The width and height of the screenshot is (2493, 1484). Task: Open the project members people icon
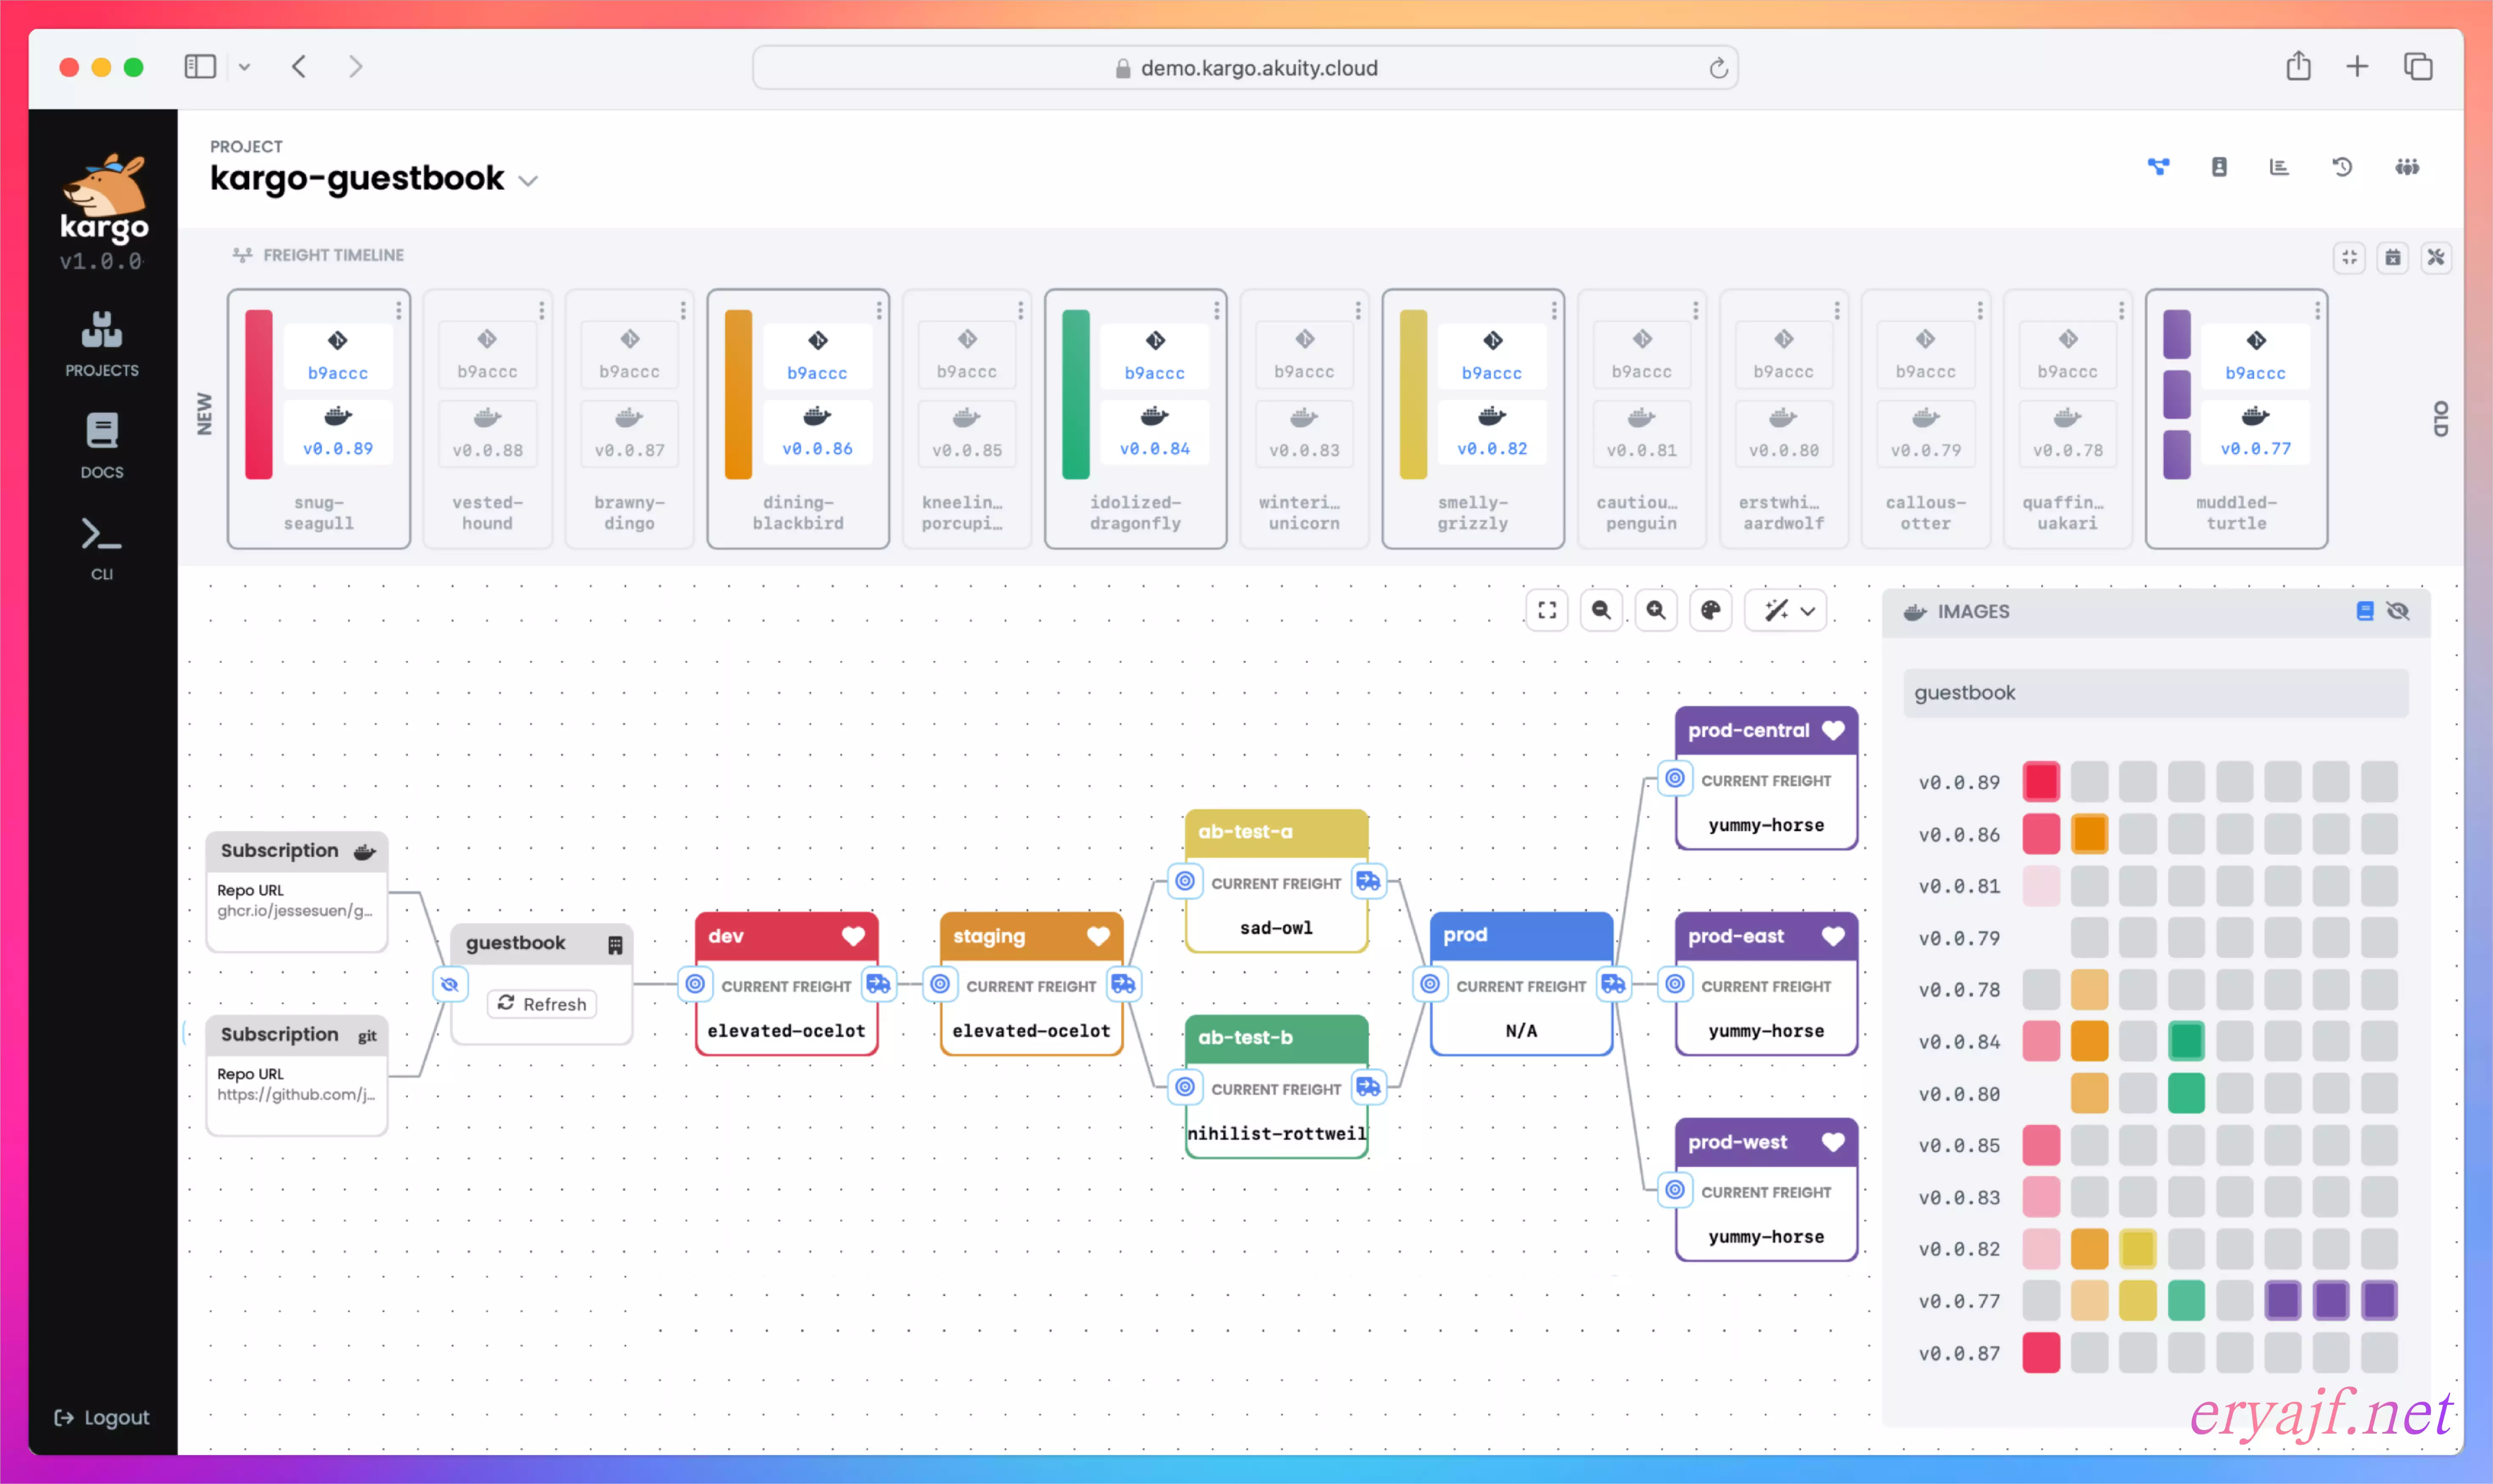[x=2407, y=167]
